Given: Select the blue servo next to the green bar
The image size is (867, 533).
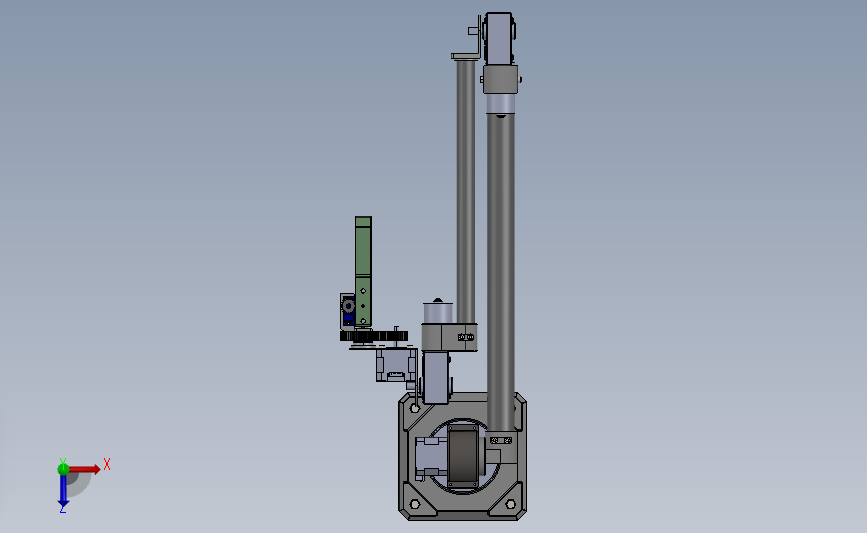Looking at the screenshot, I should pyautogui.click(x=348, y=311).
